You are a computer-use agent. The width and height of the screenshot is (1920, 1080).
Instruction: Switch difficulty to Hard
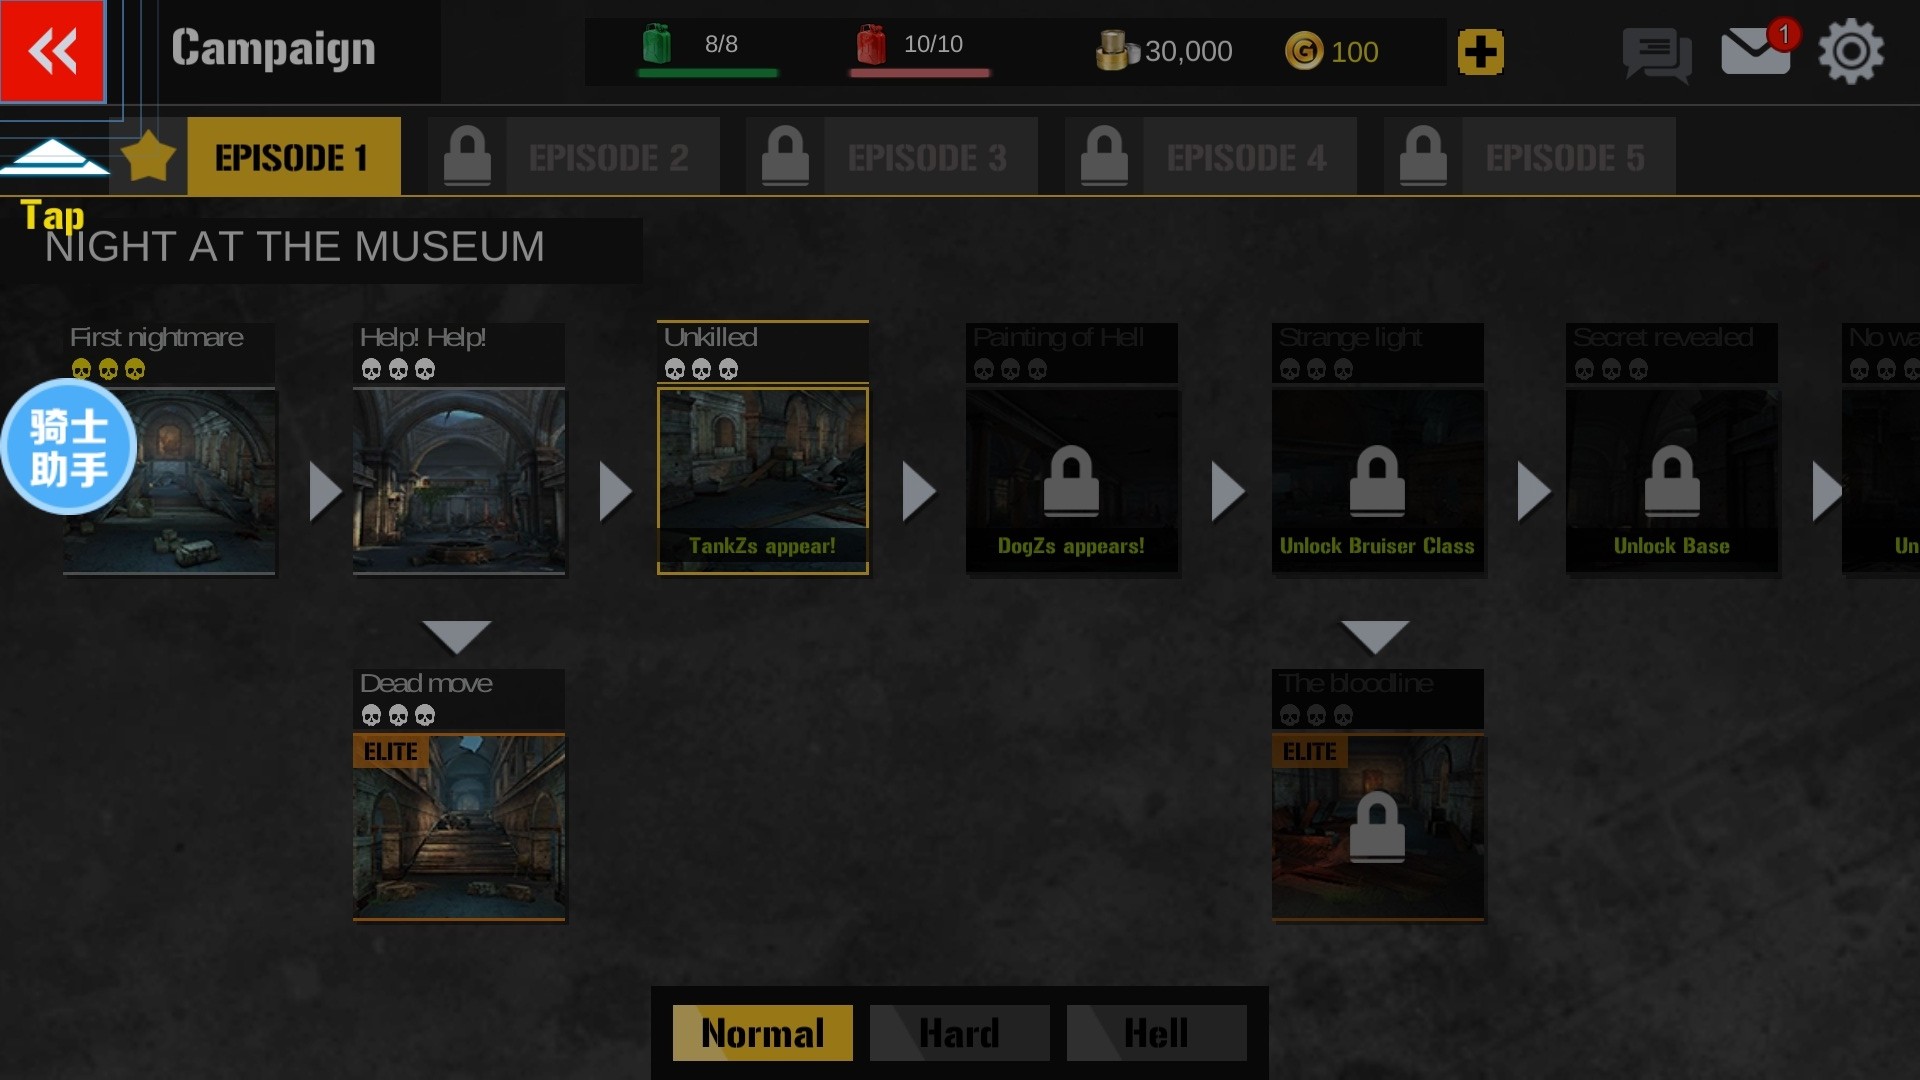959,1033
